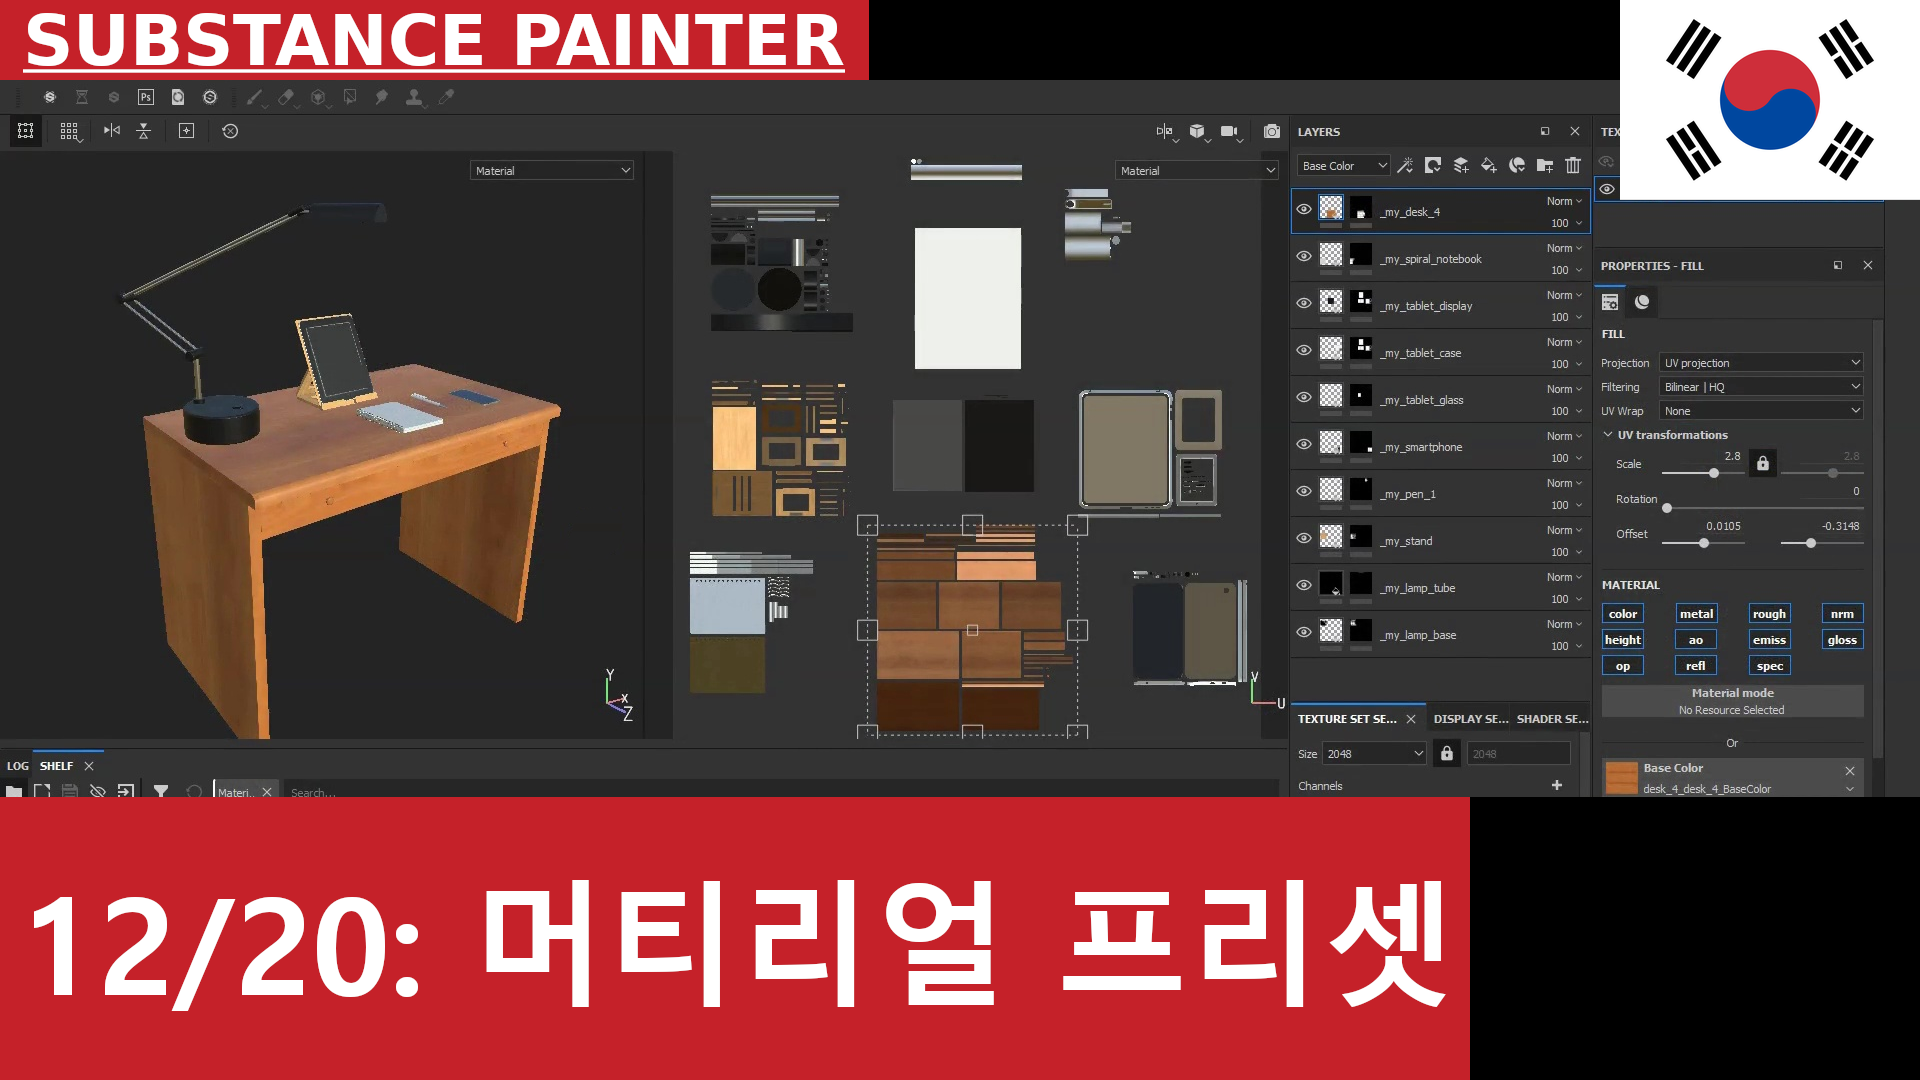
Task: Switch to the SHADER SETTINGS tab
Action: [x=1552, y=719]
